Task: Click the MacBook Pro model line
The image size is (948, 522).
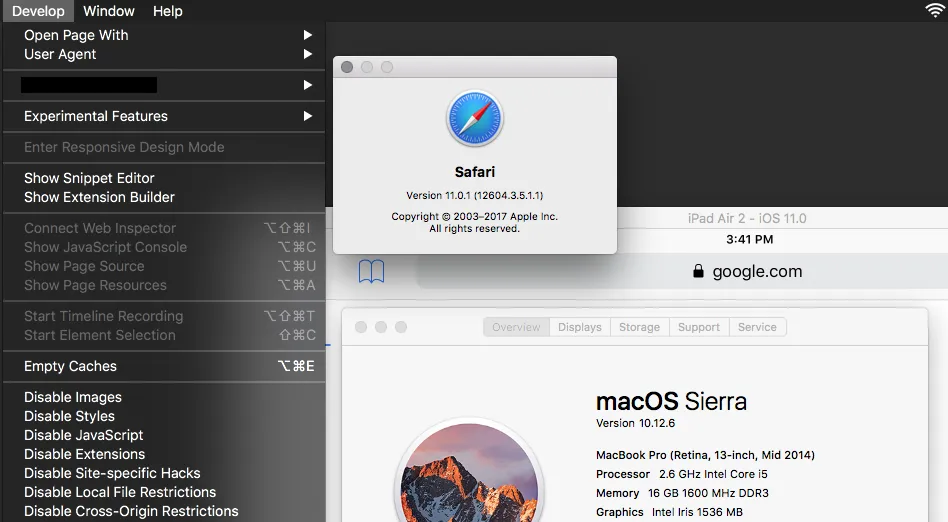Action: click(x=705, y=455)
